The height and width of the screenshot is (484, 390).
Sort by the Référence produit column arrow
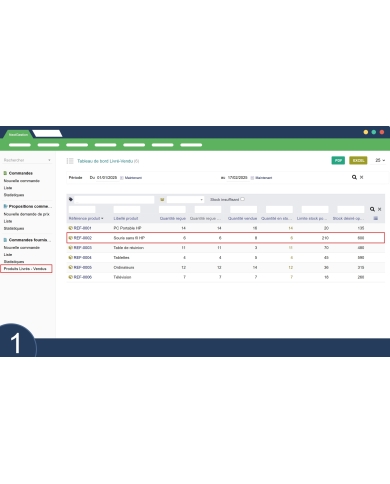tap(102, 218)
